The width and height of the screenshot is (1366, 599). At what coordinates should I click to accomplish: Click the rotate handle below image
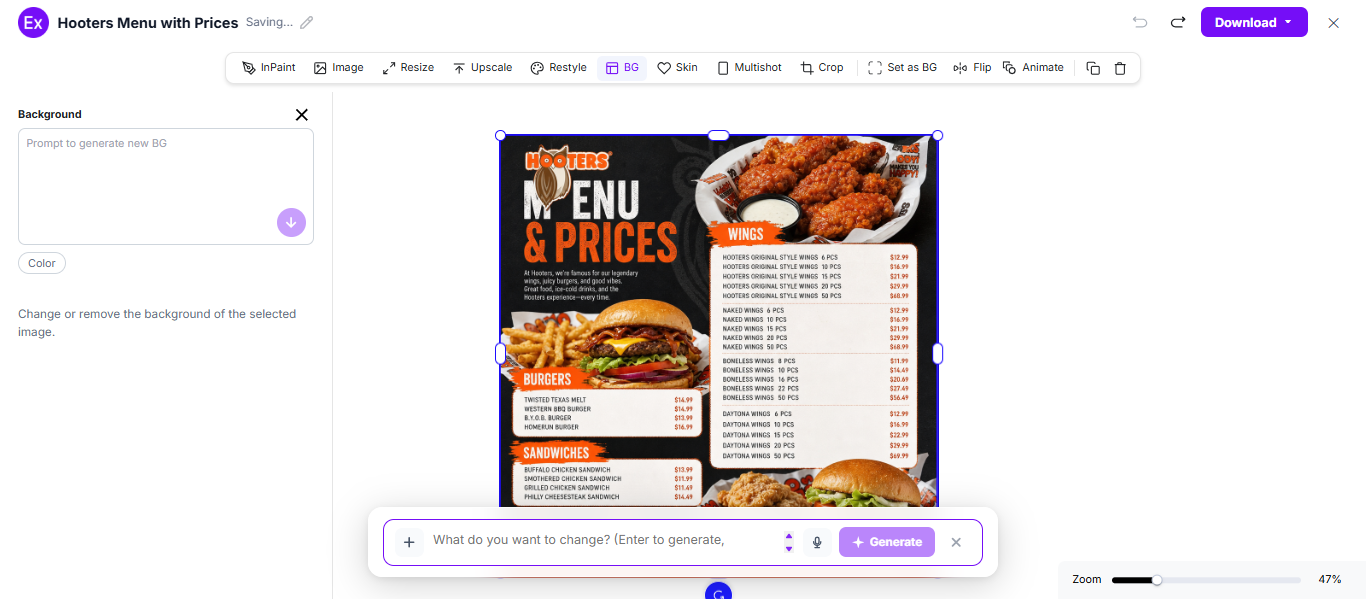[718, 592]
